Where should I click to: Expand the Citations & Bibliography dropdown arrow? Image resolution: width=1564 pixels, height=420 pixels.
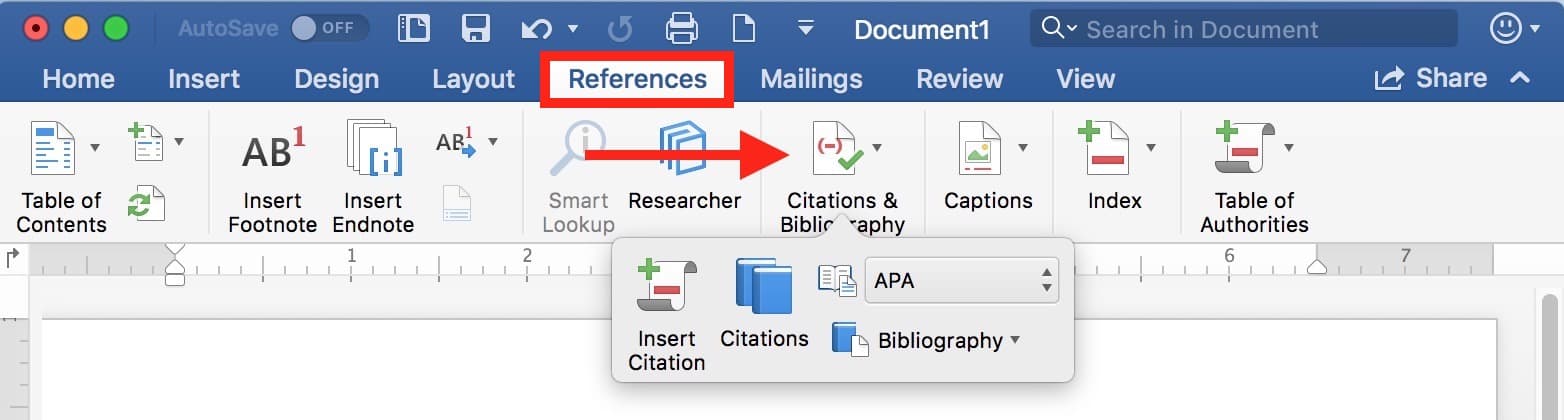click(877, 148)
